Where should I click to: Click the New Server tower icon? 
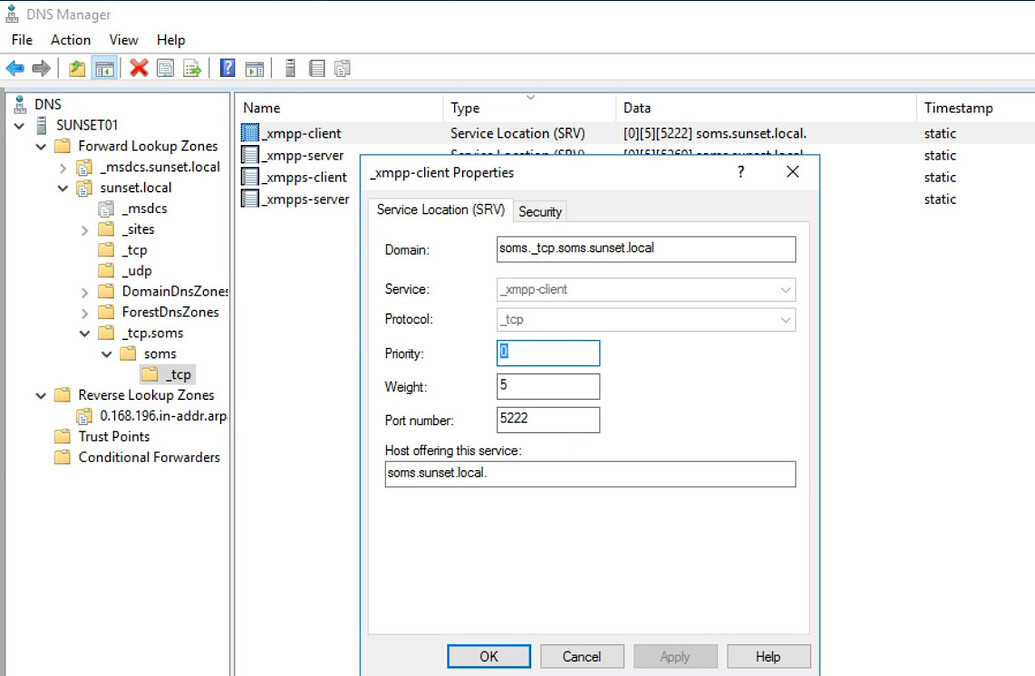click(290, 69)
